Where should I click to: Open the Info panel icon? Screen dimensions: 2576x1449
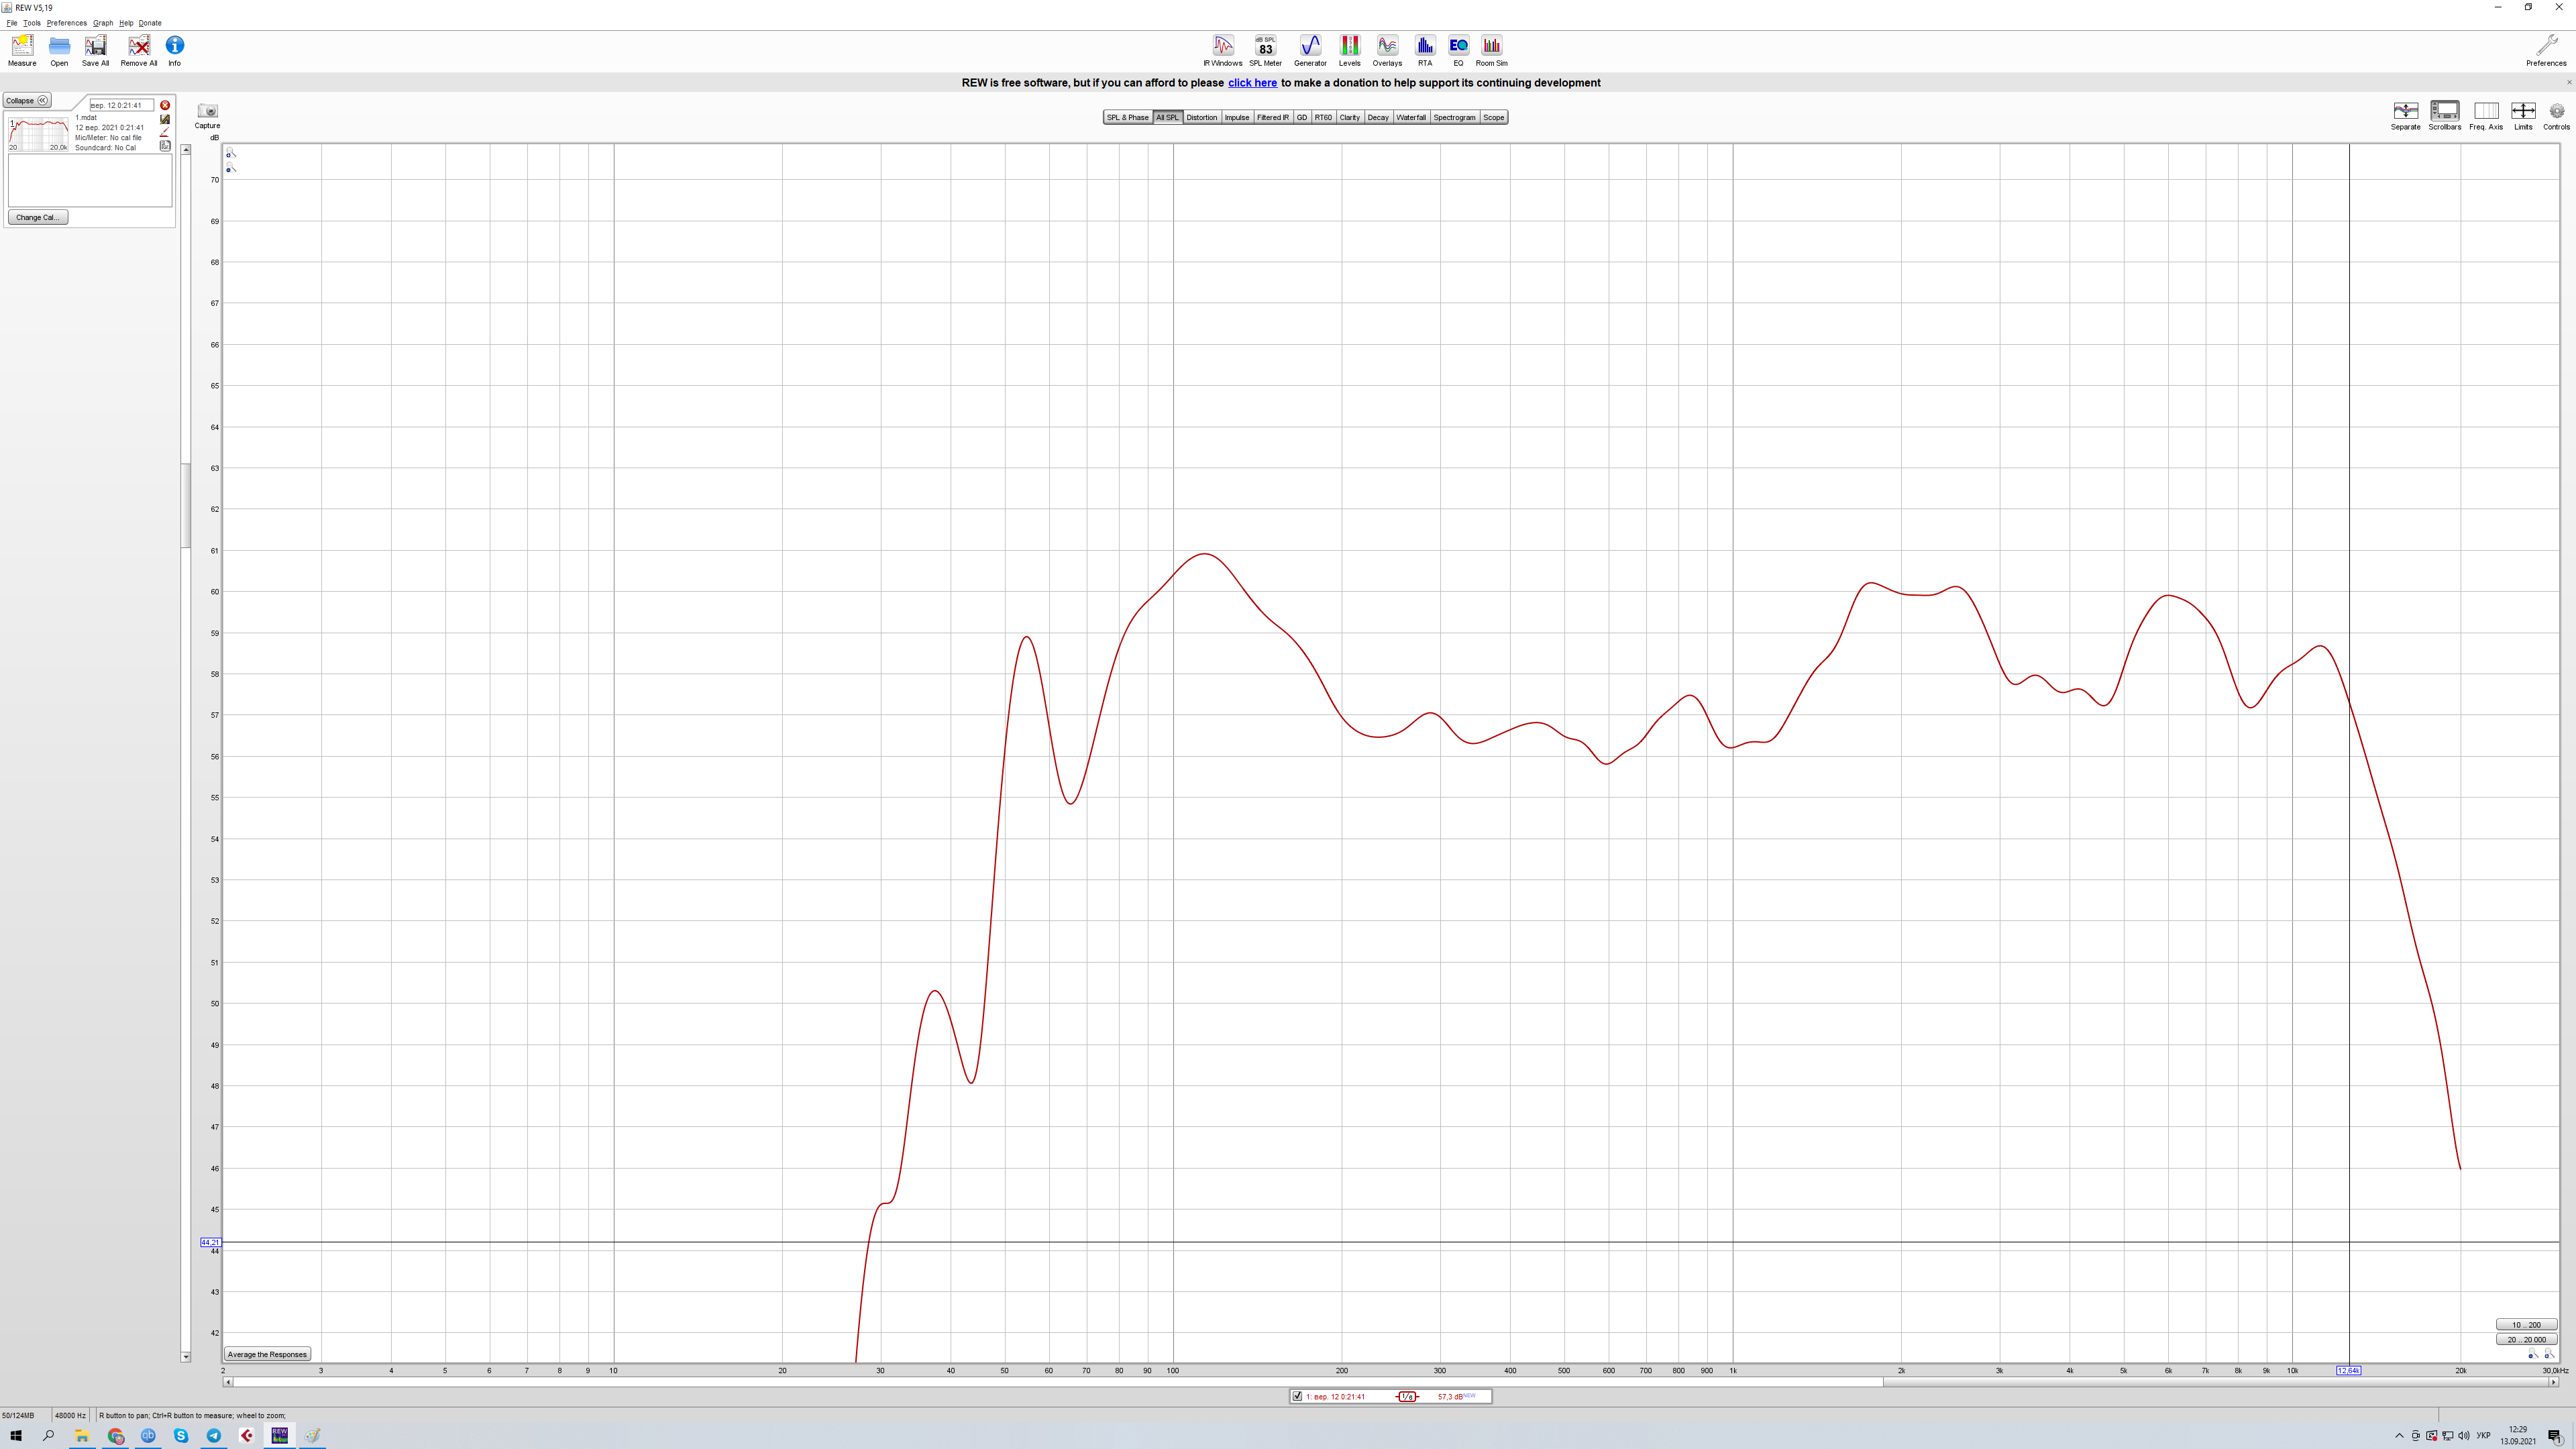pos(174,50)
